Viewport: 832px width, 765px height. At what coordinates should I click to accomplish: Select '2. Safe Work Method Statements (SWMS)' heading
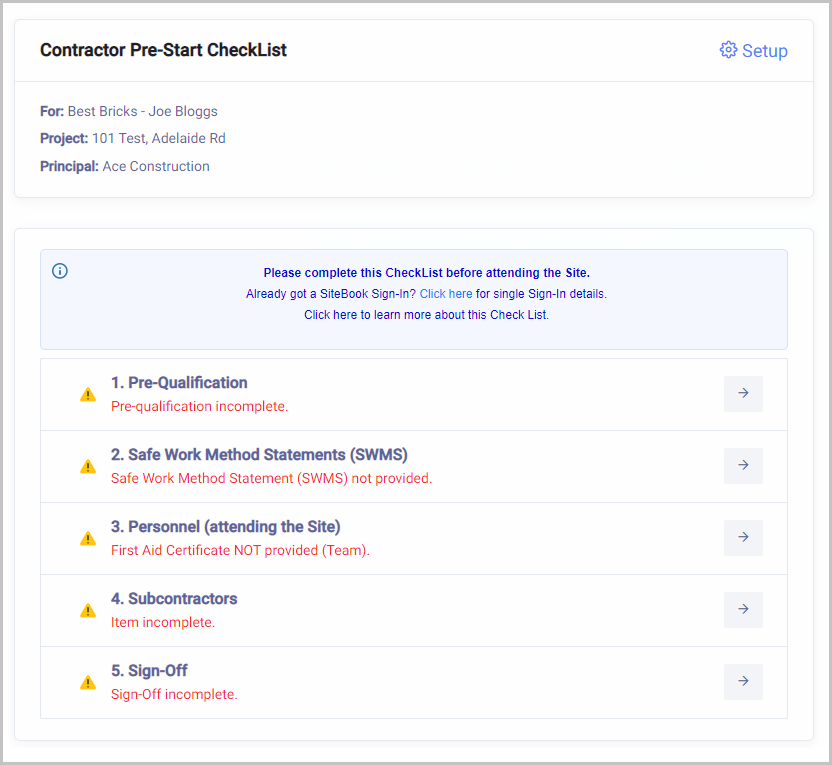point(259,455)
